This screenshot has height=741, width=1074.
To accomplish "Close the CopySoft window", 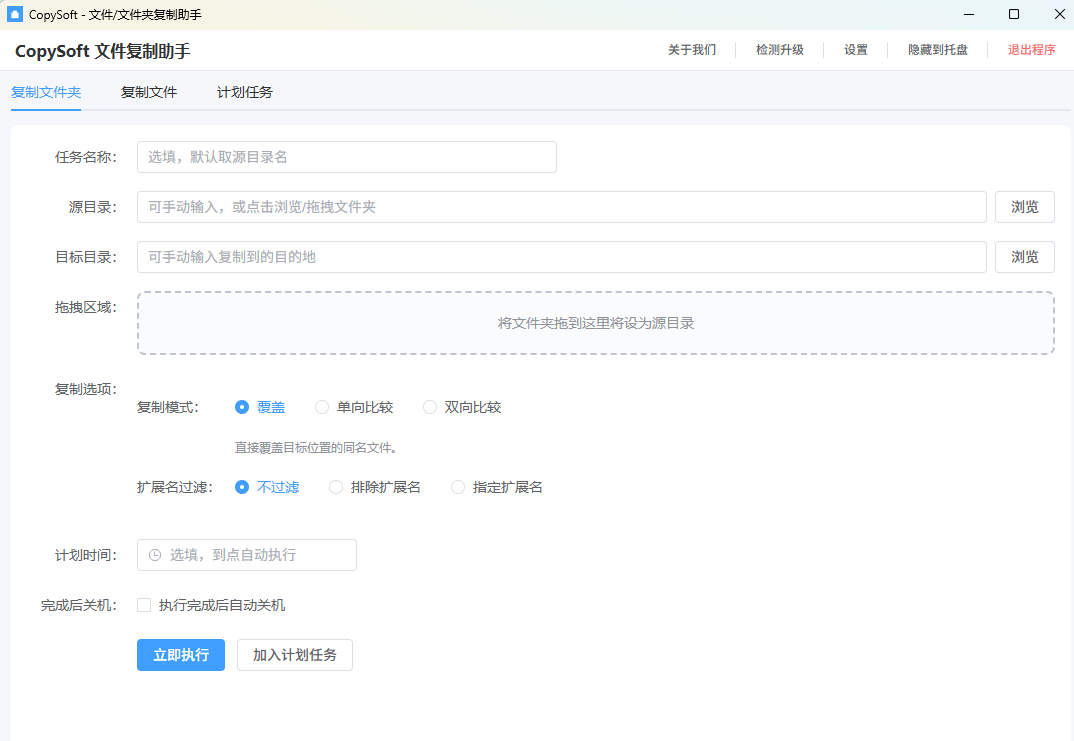I will (x=1059, y=14).
